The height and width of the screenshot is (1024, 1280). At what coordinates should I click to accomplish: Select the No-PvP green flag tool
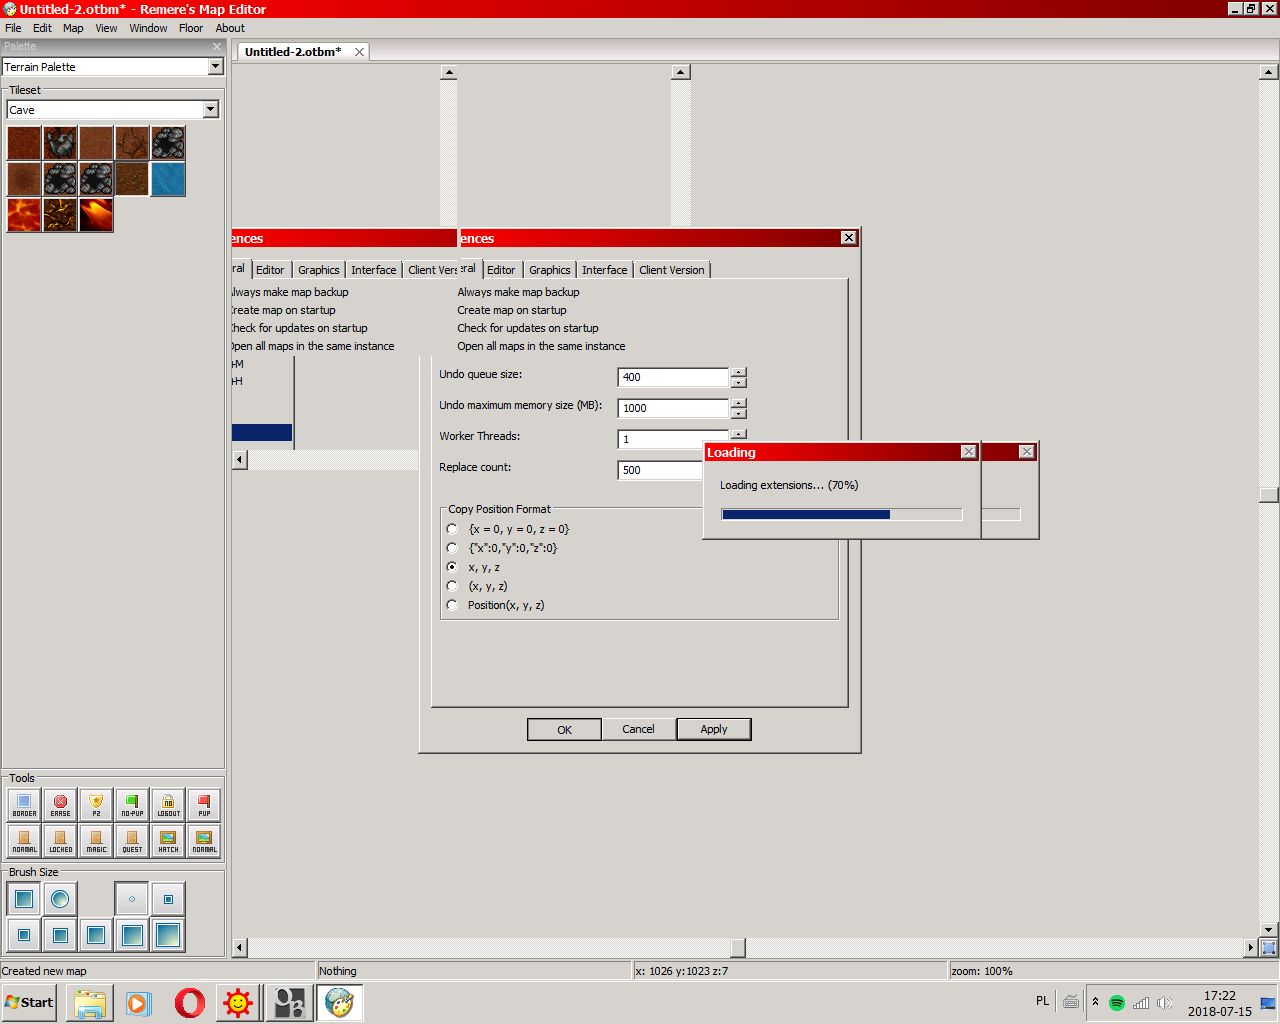coord(132,805)
